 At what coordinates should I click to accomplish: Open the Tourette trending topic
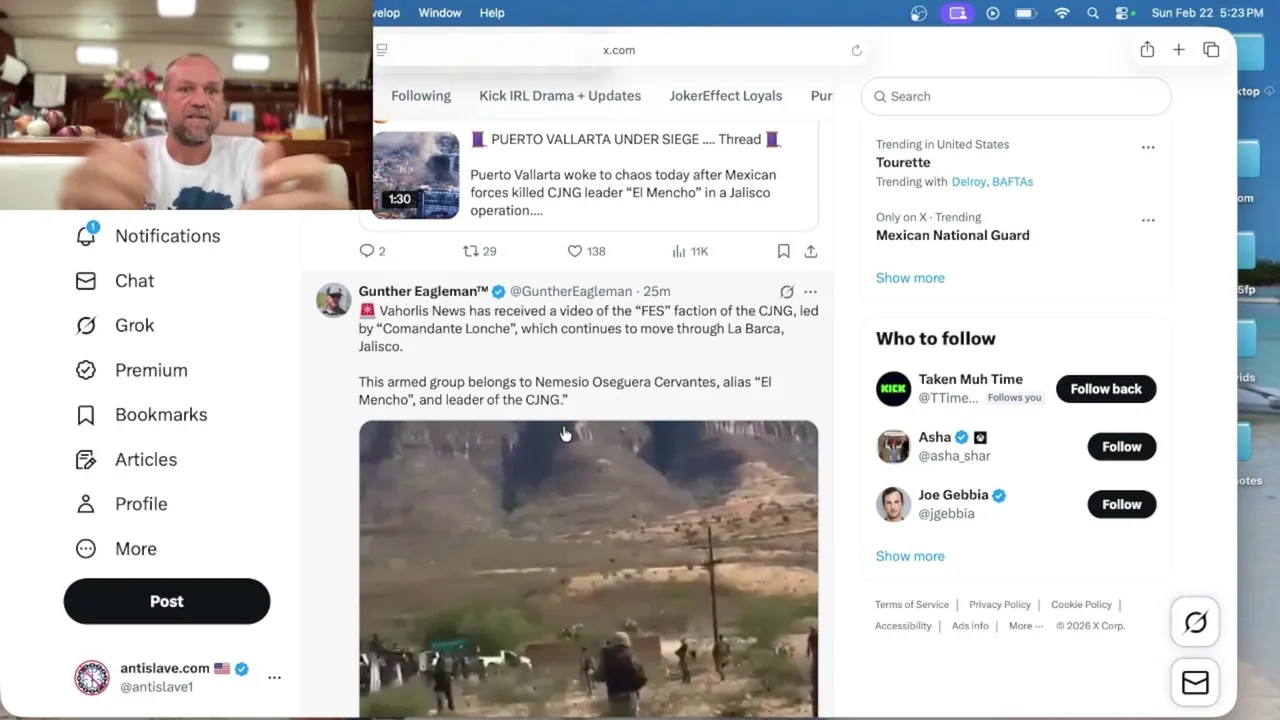click(903, 162)
